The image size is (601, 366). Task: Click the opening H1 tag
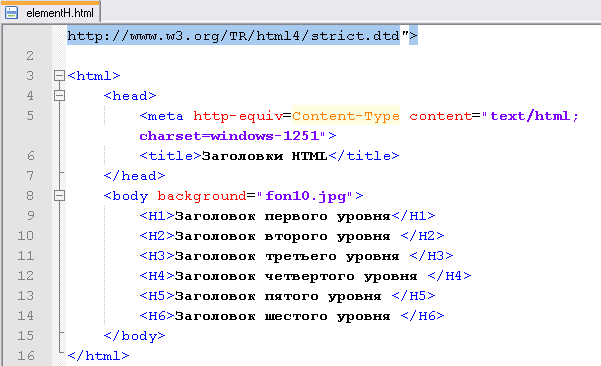[157, 216]
